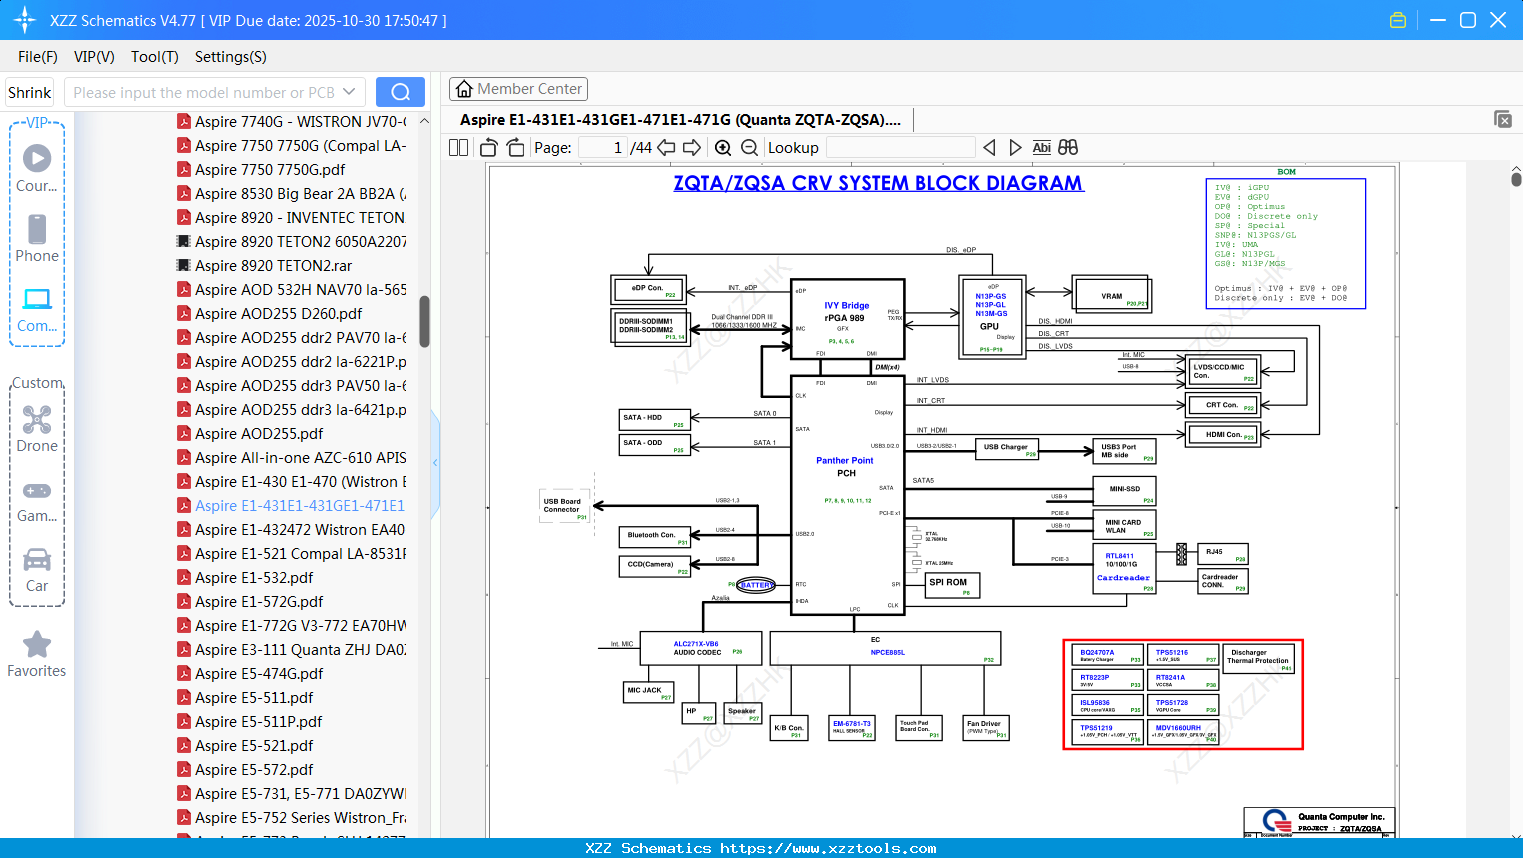
Task: Toggle the two-page split view icon
Action: pos(458,147)
